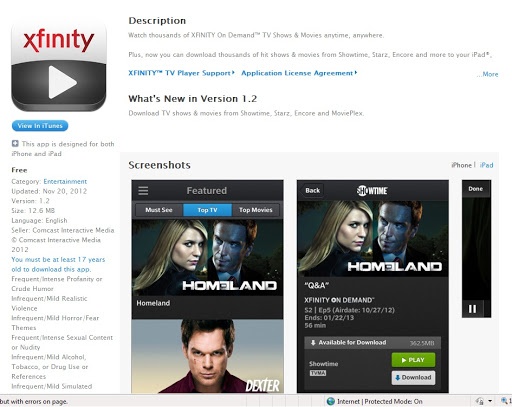Click the zoom magnifier icon in status bar
Screen dimensions: 512x407
point(504,401)
